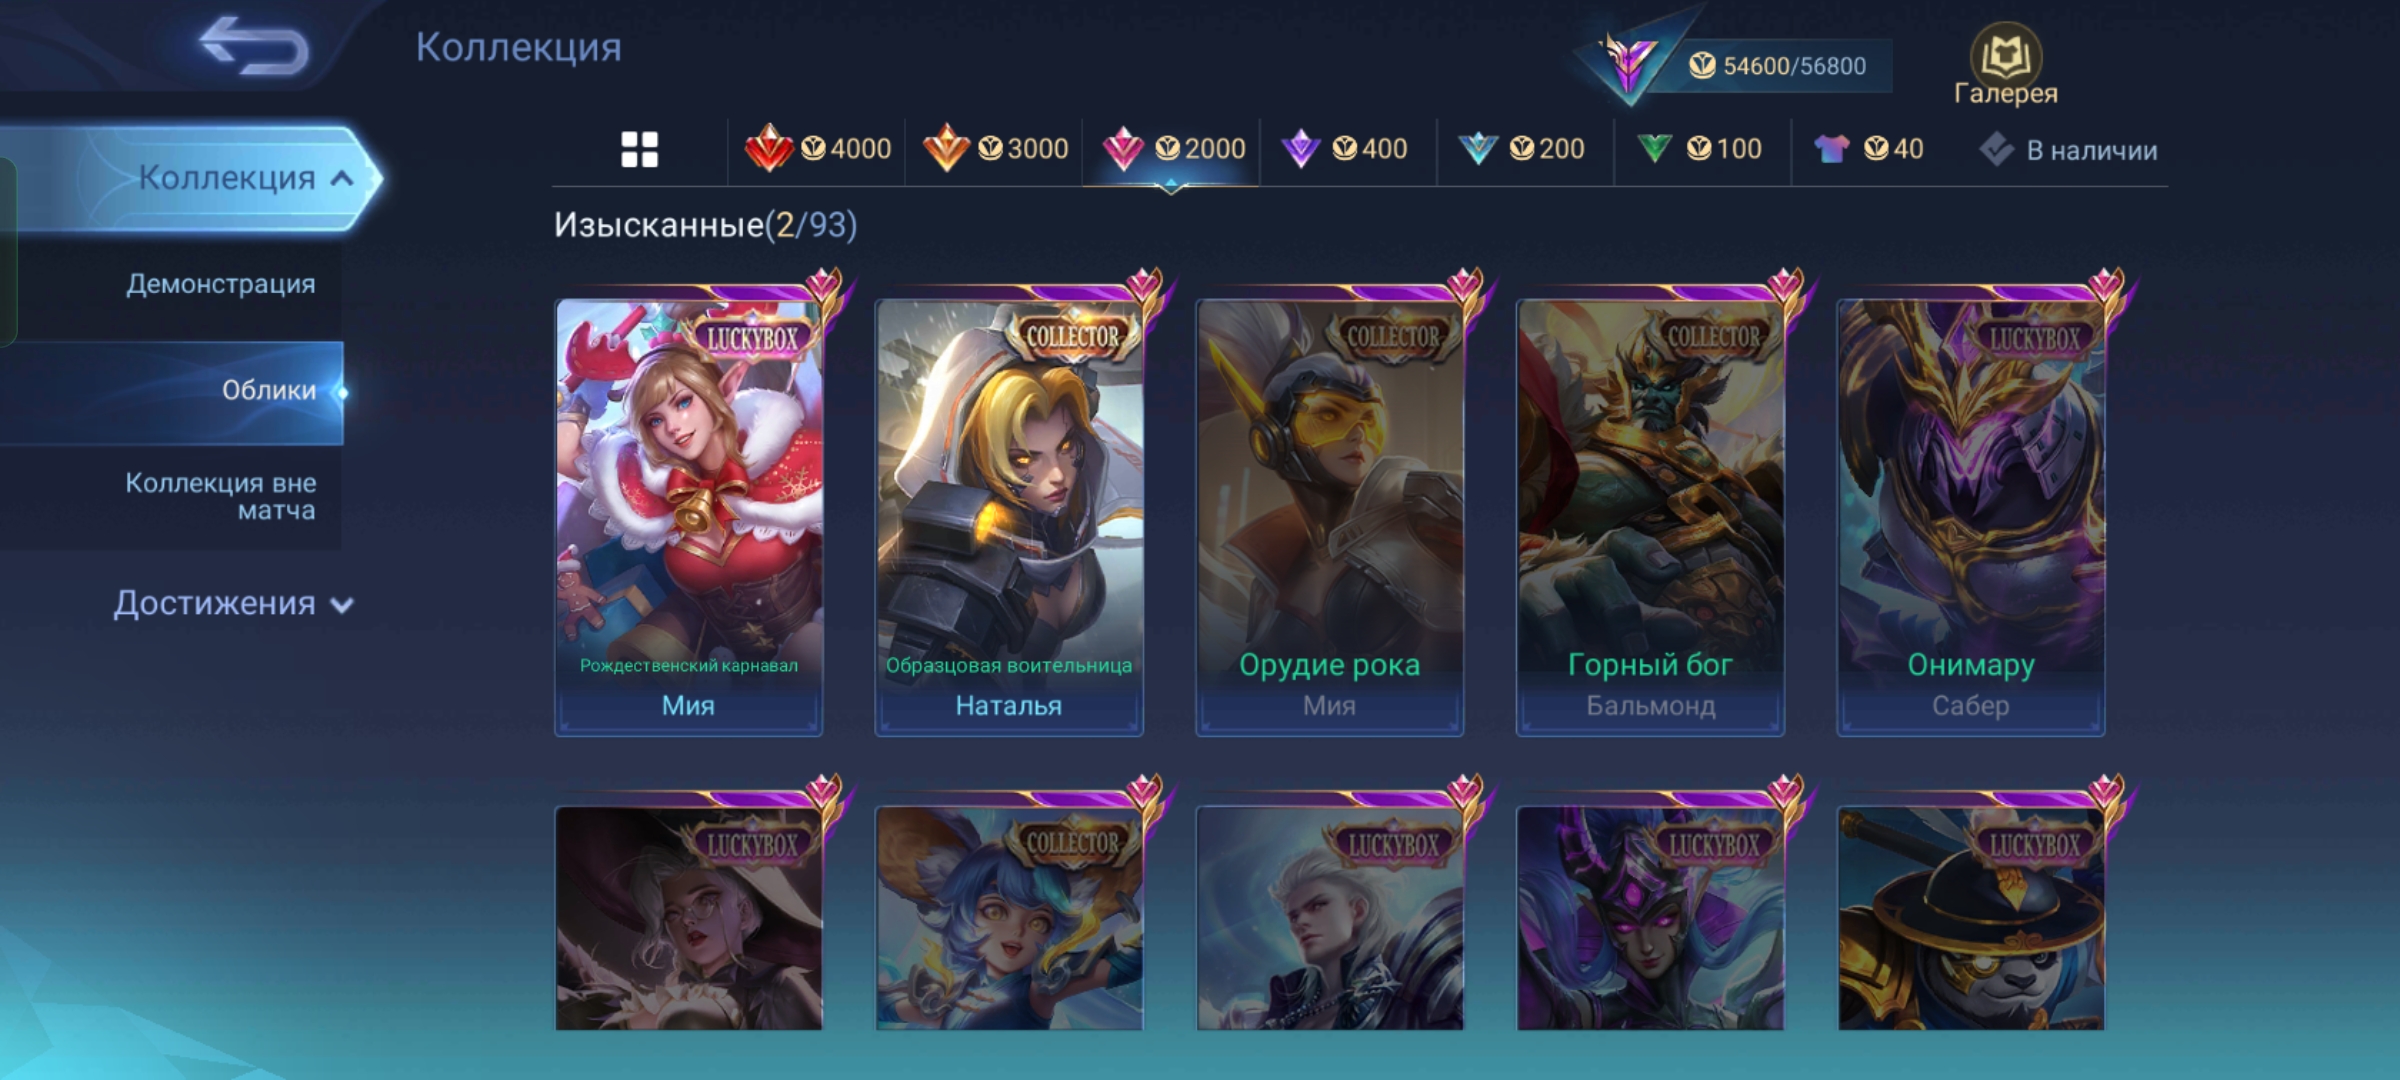The height and width of the screenshot is (1080, 2400).
Task: Open the Демонстрация sidebar item
Action: point(221,284)
